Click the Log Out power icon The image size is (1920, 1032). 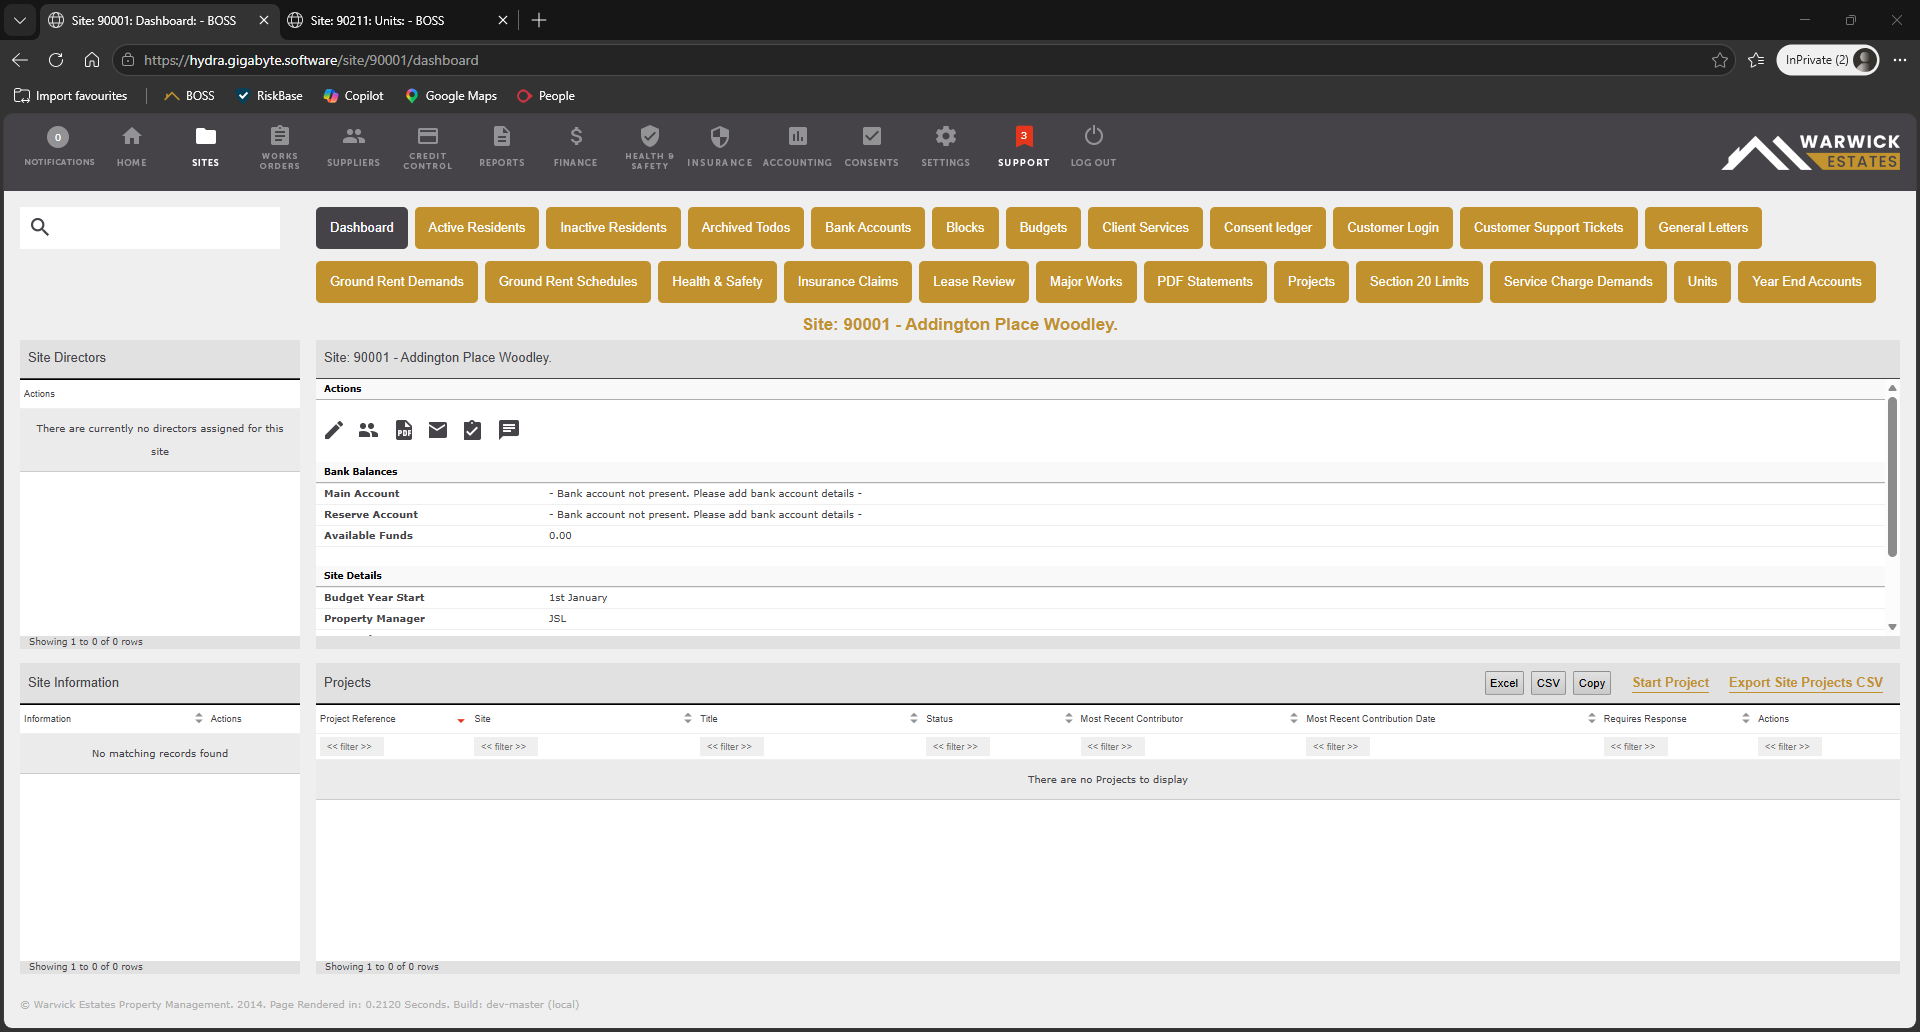pyautogui.click(x=1094, y=135)
